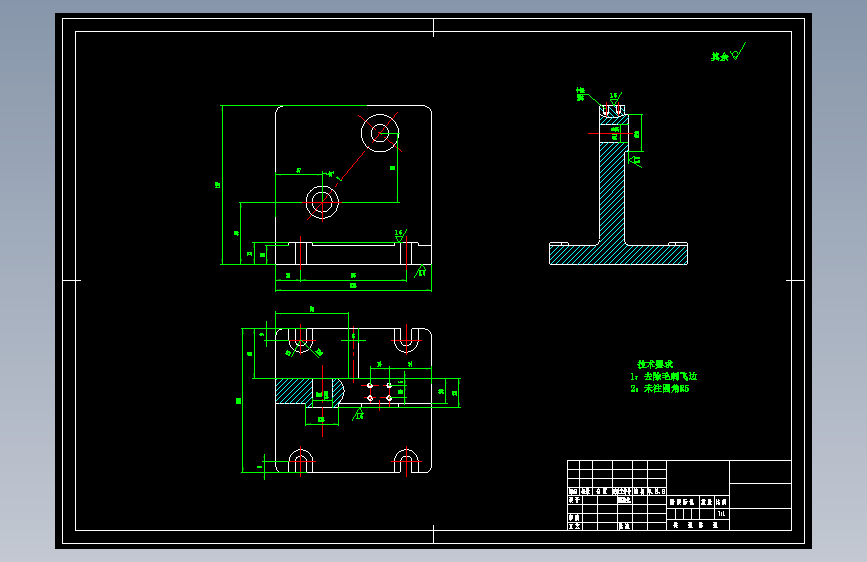867x562 pixels.
Task: Select the 工艺 label in title block
Action: click(574, 526)
